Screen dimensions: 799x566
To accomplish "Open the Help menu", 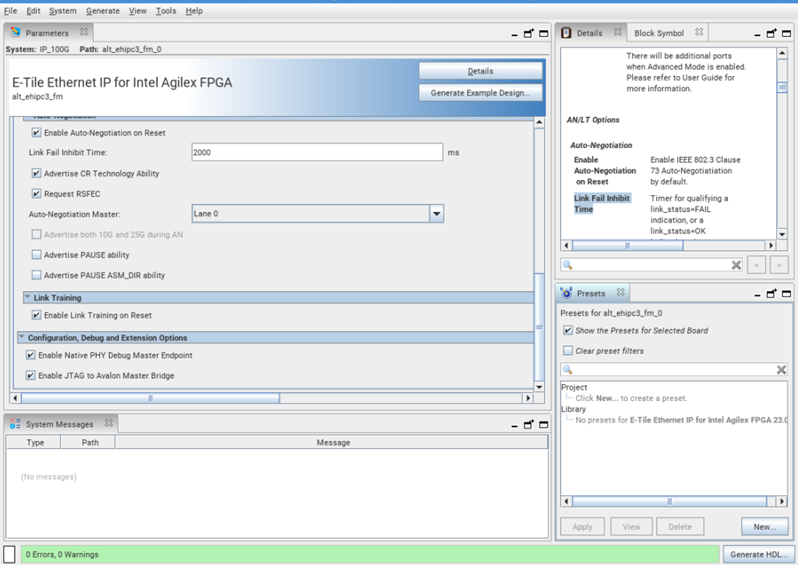I will [194, 11].
